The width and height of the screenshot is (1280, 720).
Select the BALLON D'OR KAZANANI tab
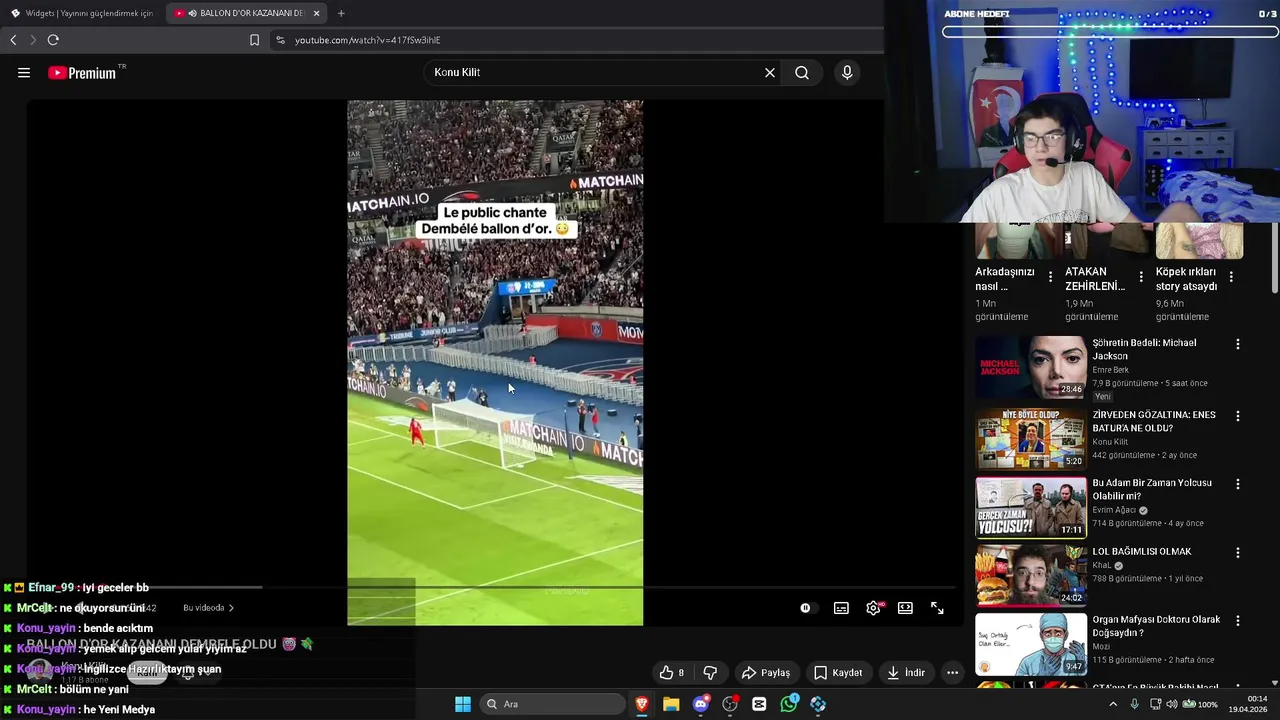(x=248, y=13)
